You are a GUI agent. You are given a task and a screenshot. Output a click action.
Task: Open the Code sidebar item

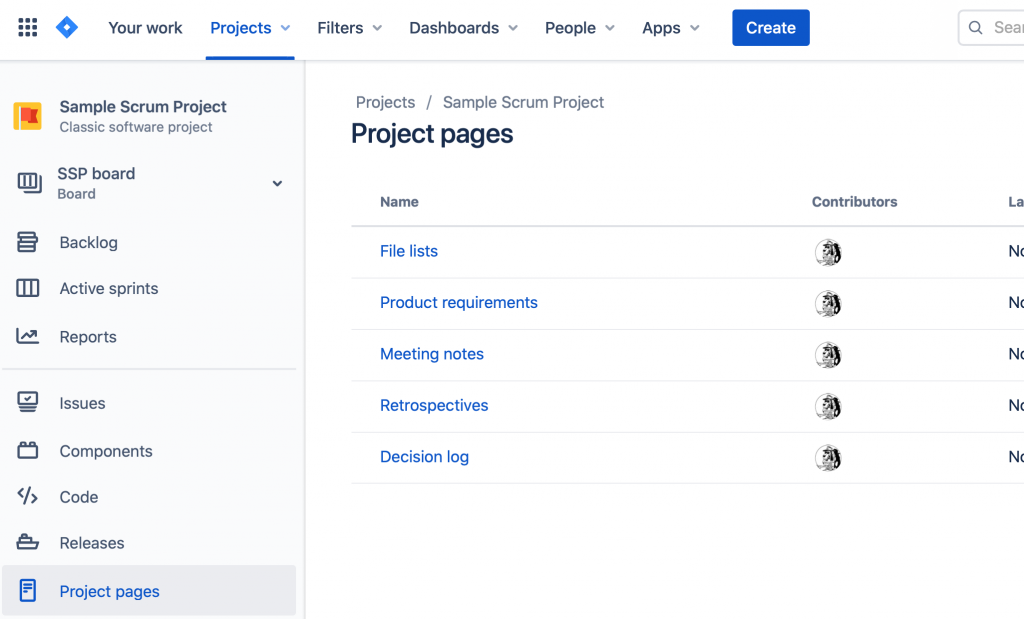point(149,497)
